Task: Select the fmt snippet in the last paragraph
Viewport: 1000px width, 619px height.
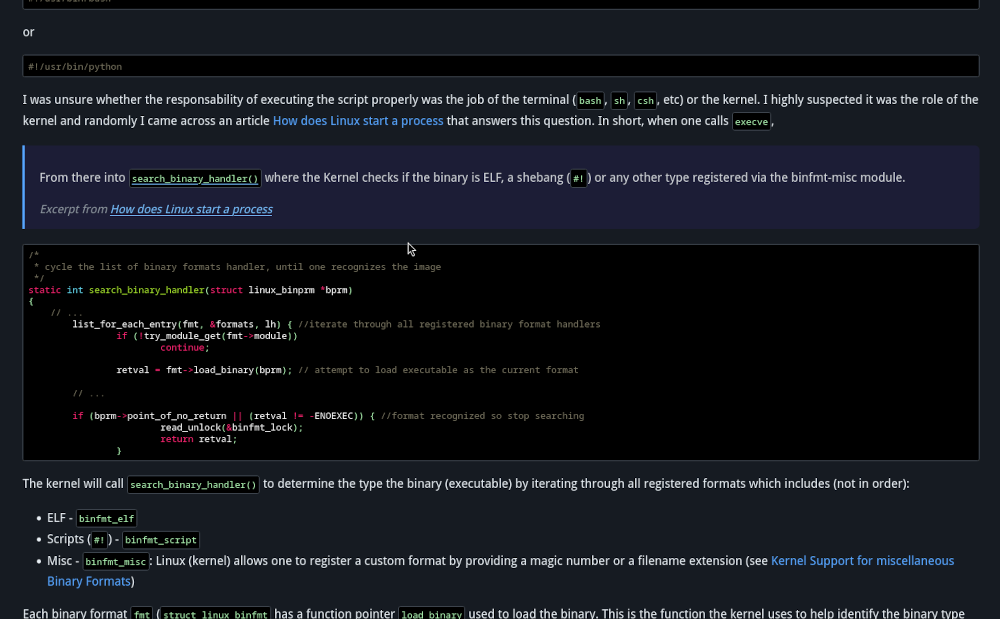Action: [141, 613]
